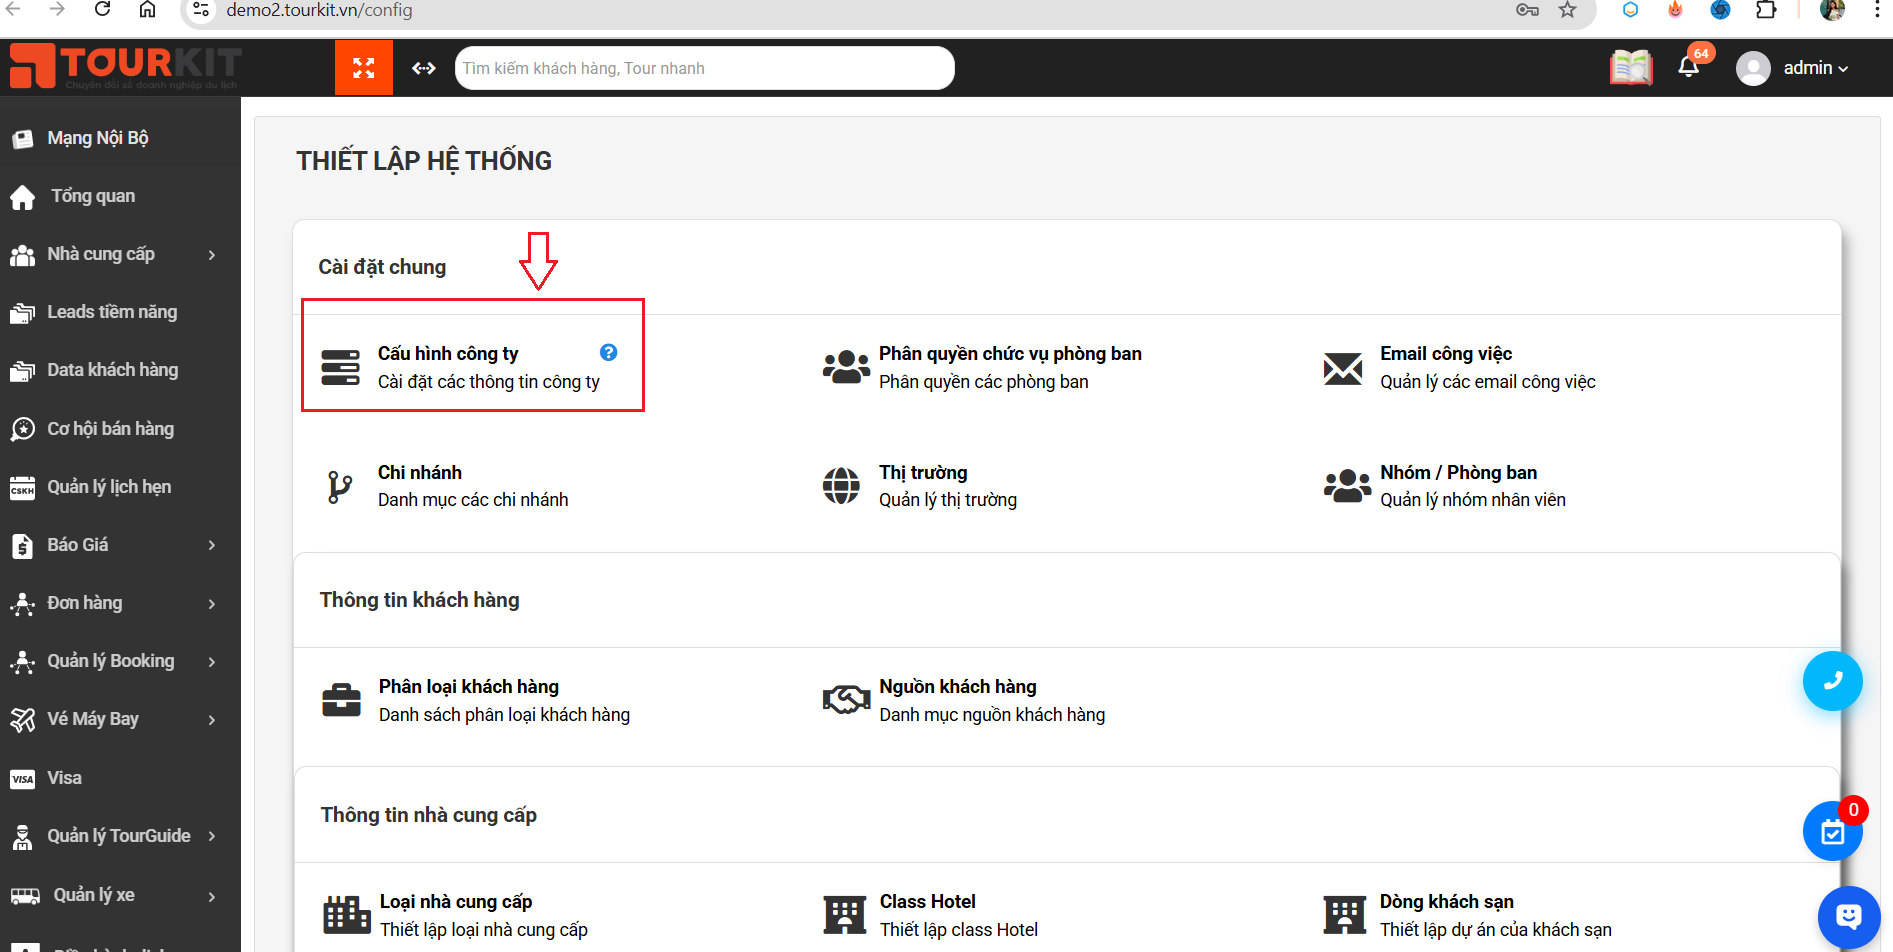This screenshot has width=1893, height=952.
Task: Expand the Nhà cung cấp submenu
Action: point(211,255)
